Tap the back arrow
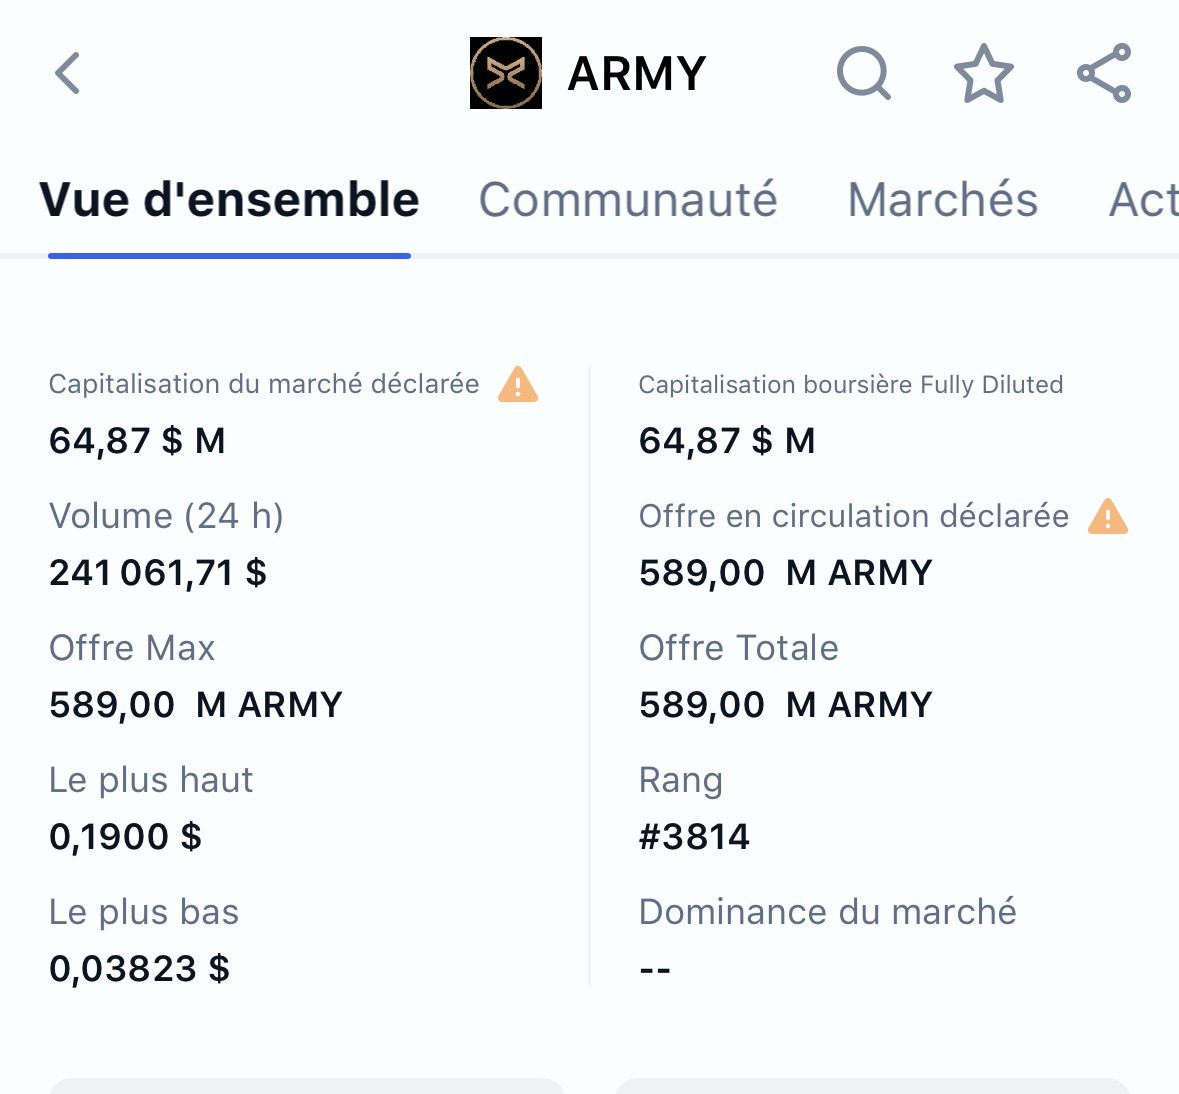The image size is (1179, 1094). (67, 73)
